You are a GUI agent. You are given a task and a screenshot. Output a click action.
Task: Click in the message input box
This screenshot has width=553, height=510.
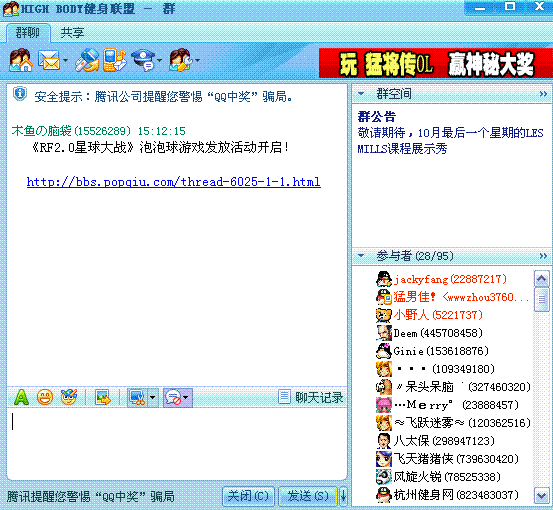pos(177,443)
